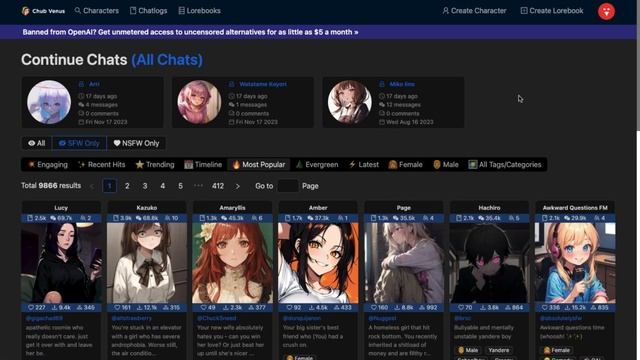Select the All content filter

37,143
